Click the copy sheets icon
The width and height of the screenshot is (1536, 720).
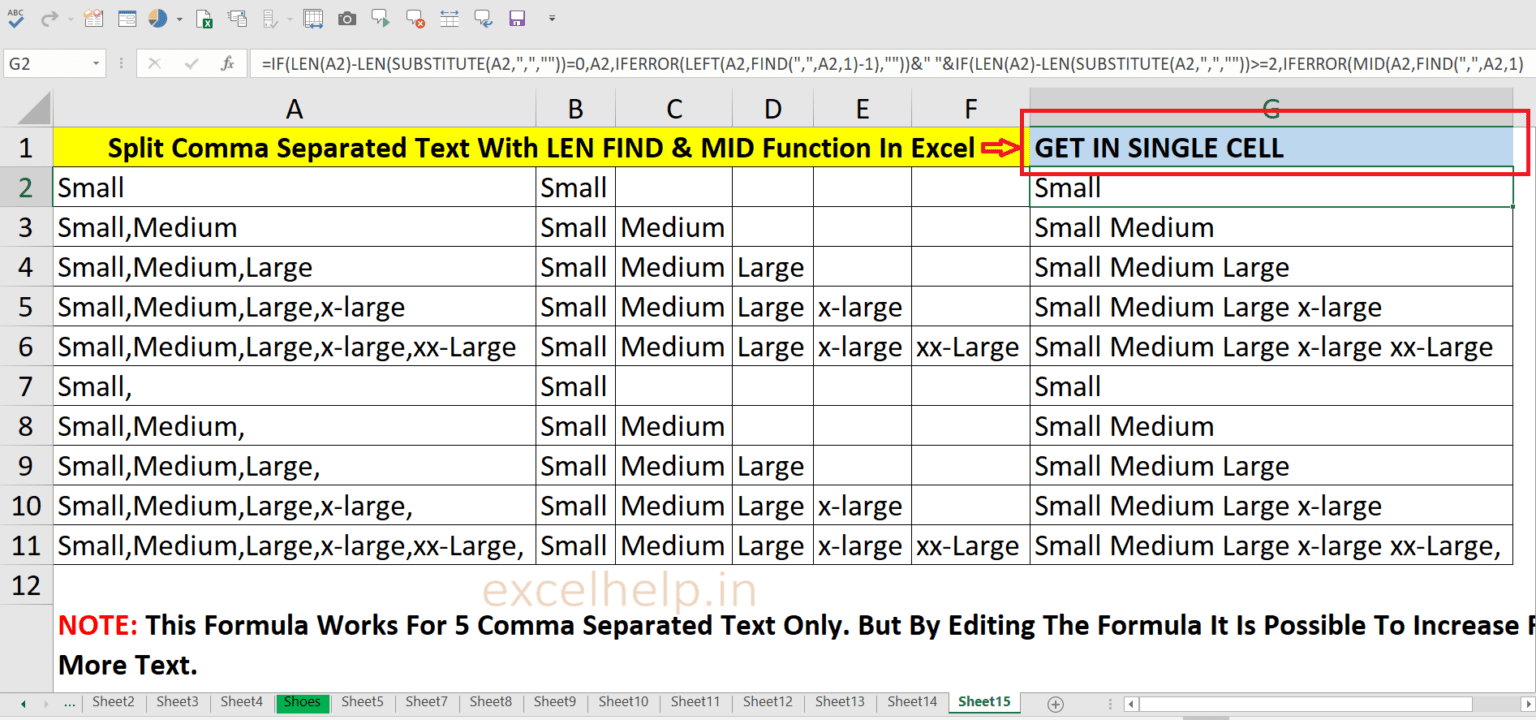[x=237, y=18]
